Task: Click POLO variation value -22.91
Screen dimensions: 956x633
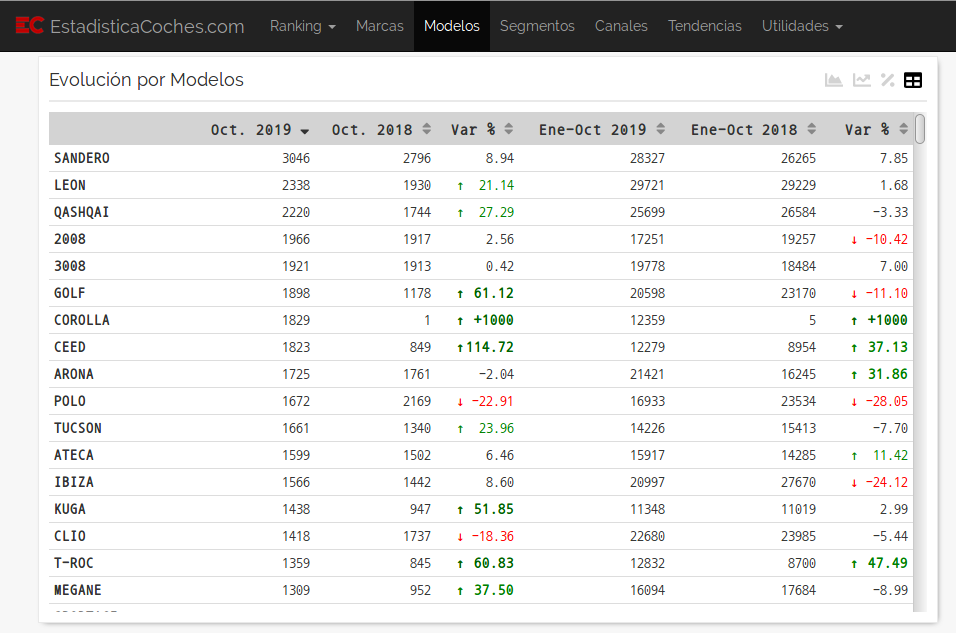Action: pyautogui.click(x=493, y=401)
